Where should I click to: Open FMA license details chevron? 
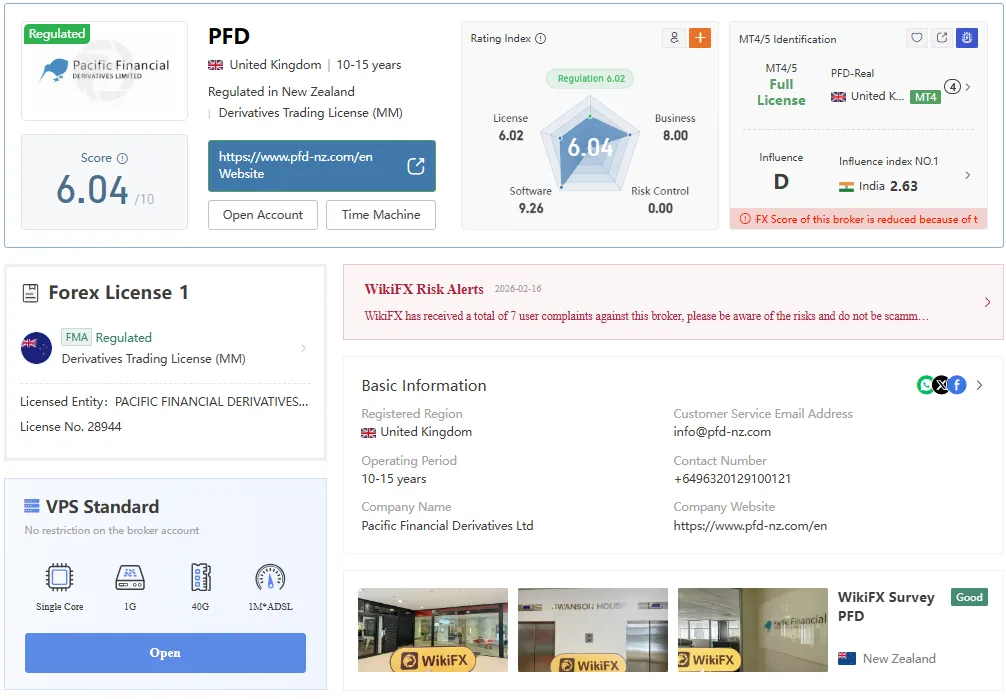click(303, 348)
